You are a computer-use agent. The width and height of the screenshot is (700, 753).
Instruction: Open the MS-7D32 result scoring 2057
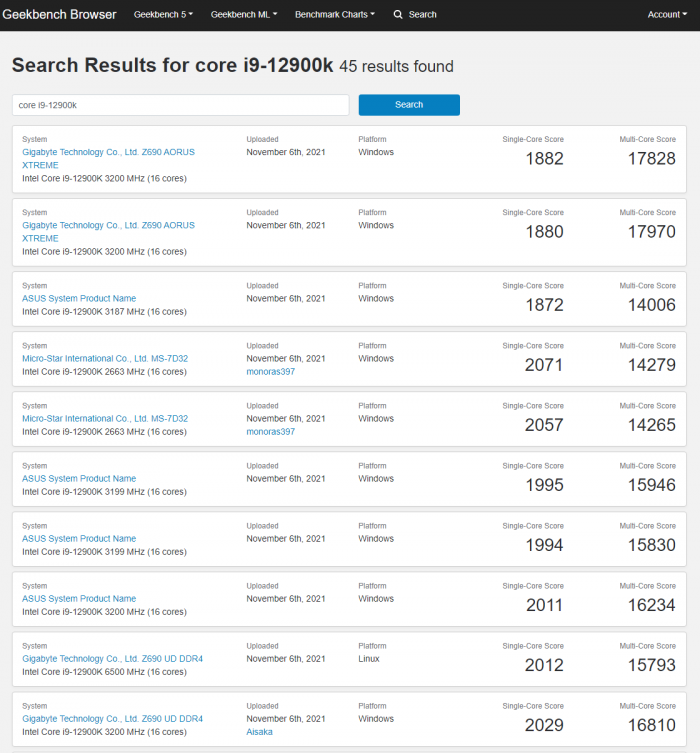105,418
